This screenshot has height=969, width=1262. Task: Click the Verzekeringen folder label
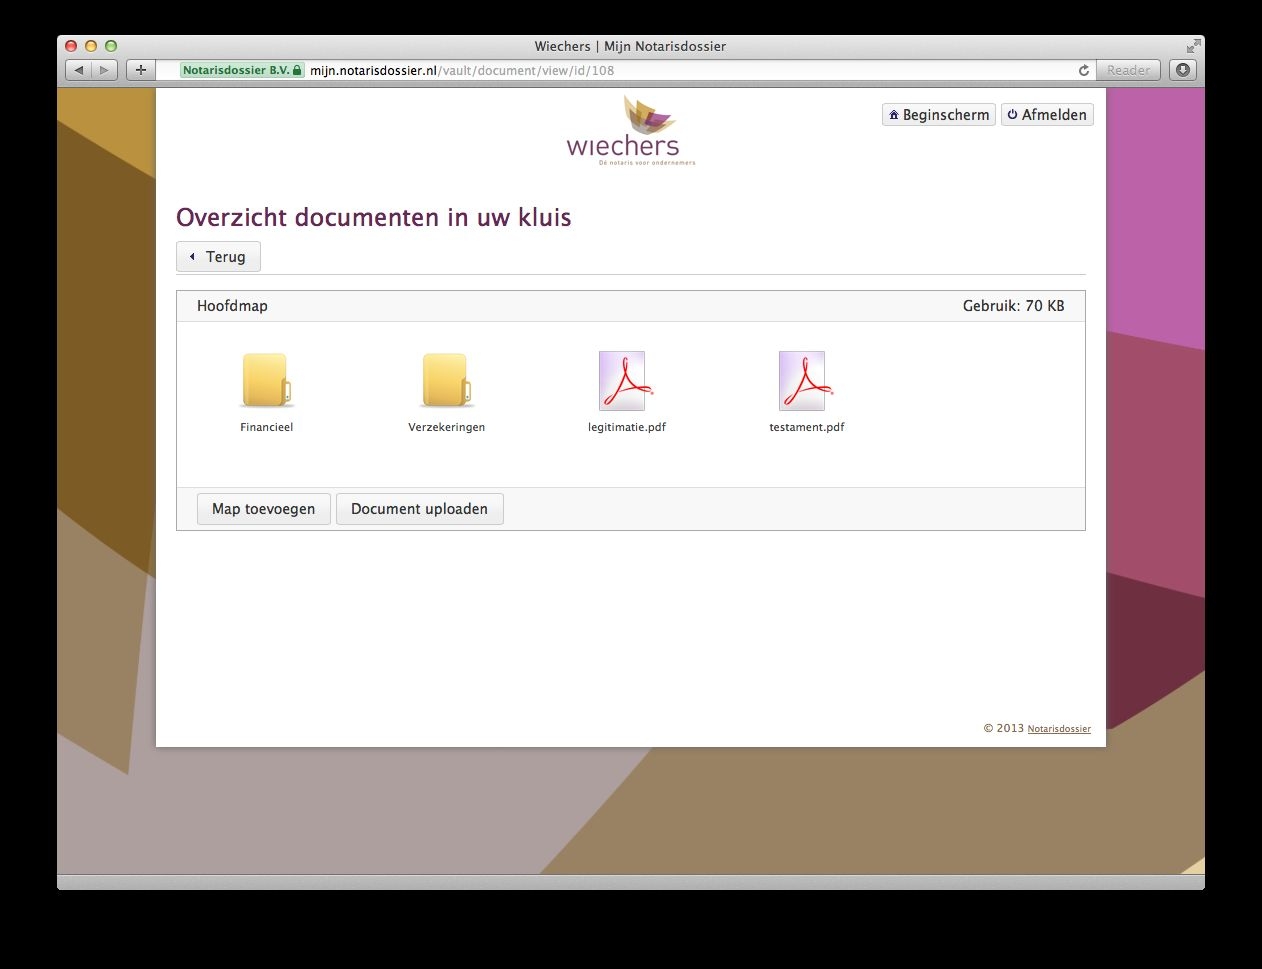(447, 427)
